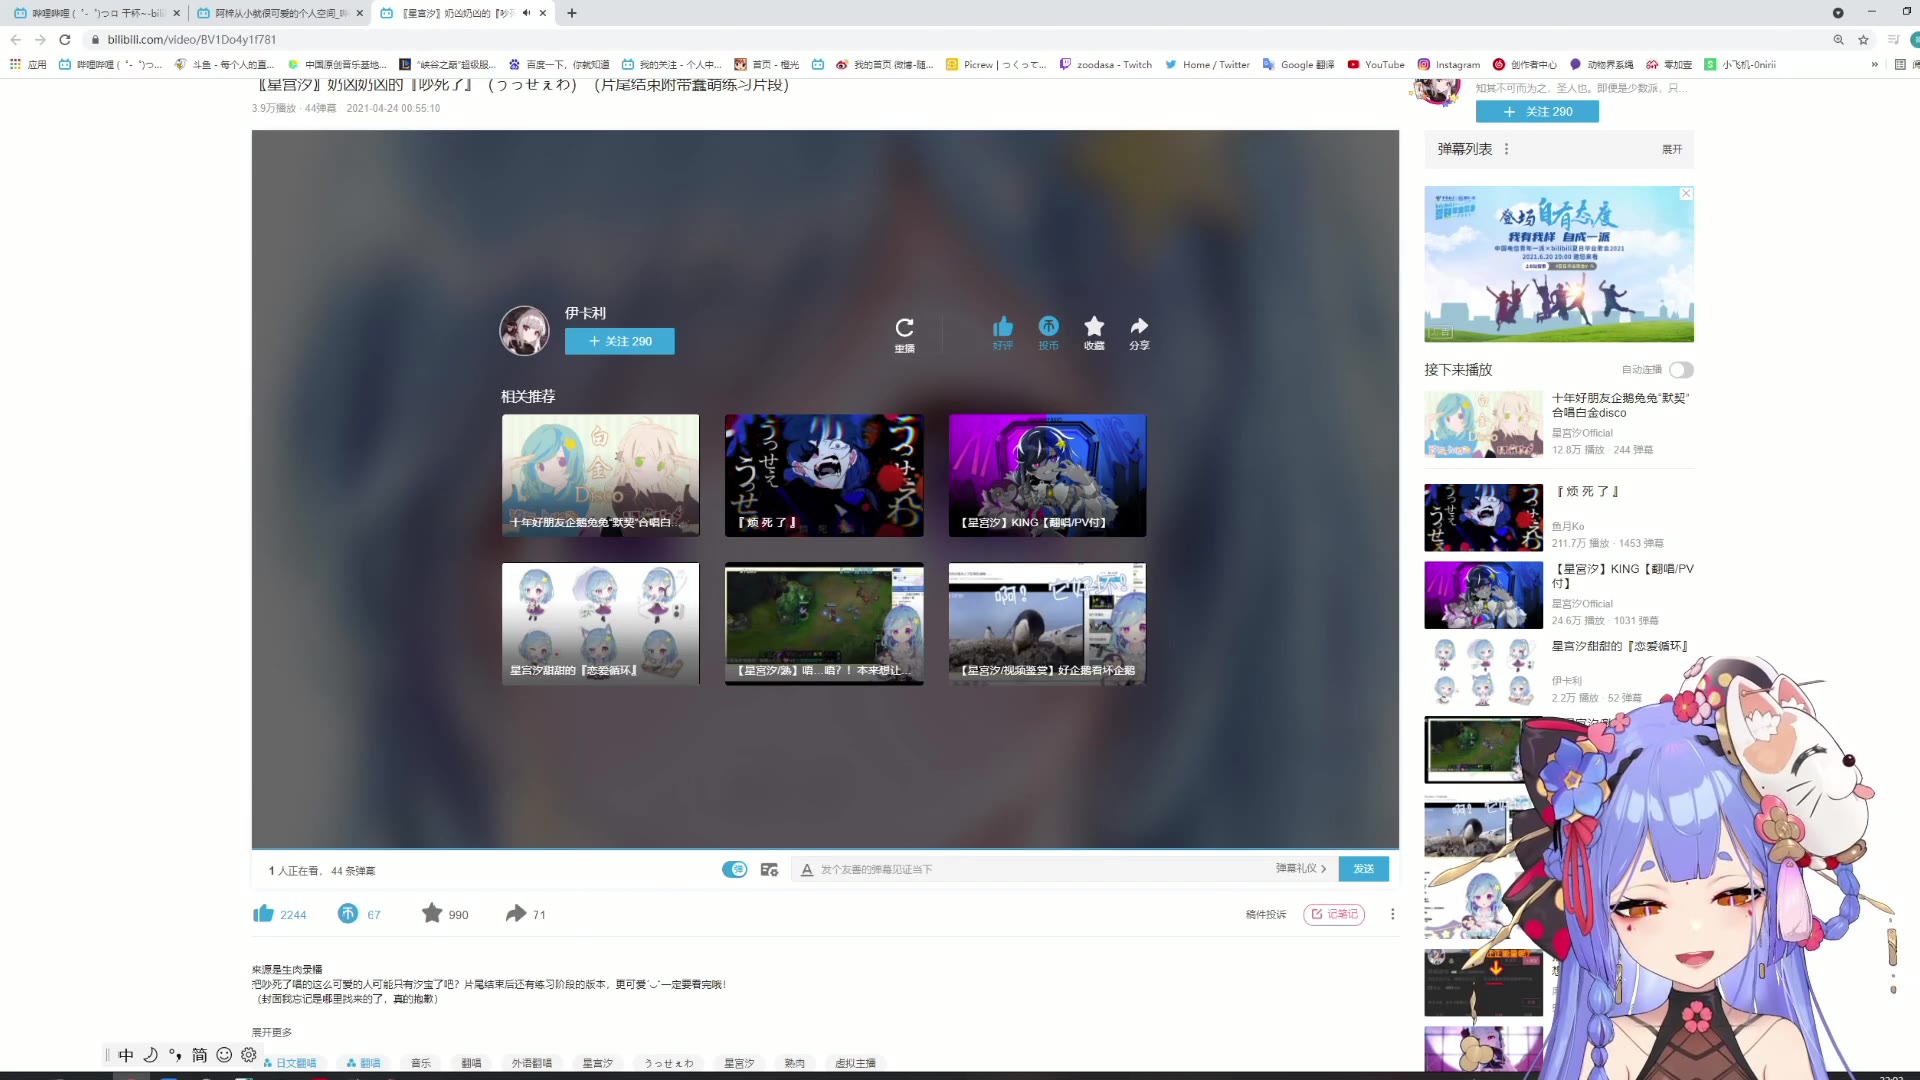Go back in browser history
The image size is (1920, 1080).
coord(15,40)
